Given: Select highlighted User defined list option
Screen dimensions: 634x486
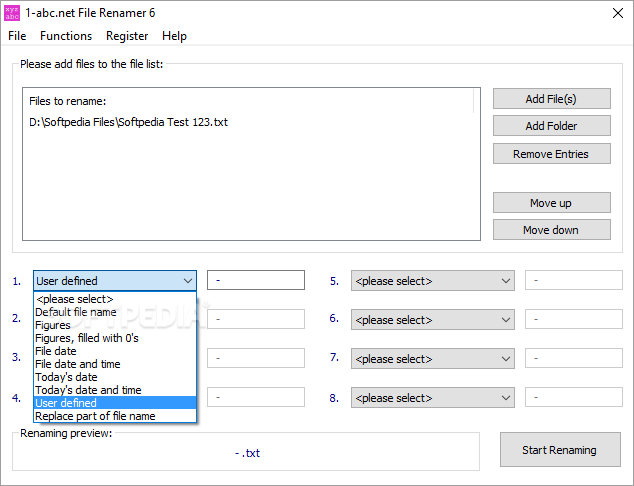Looking at the screenshot, I should 115,403.
